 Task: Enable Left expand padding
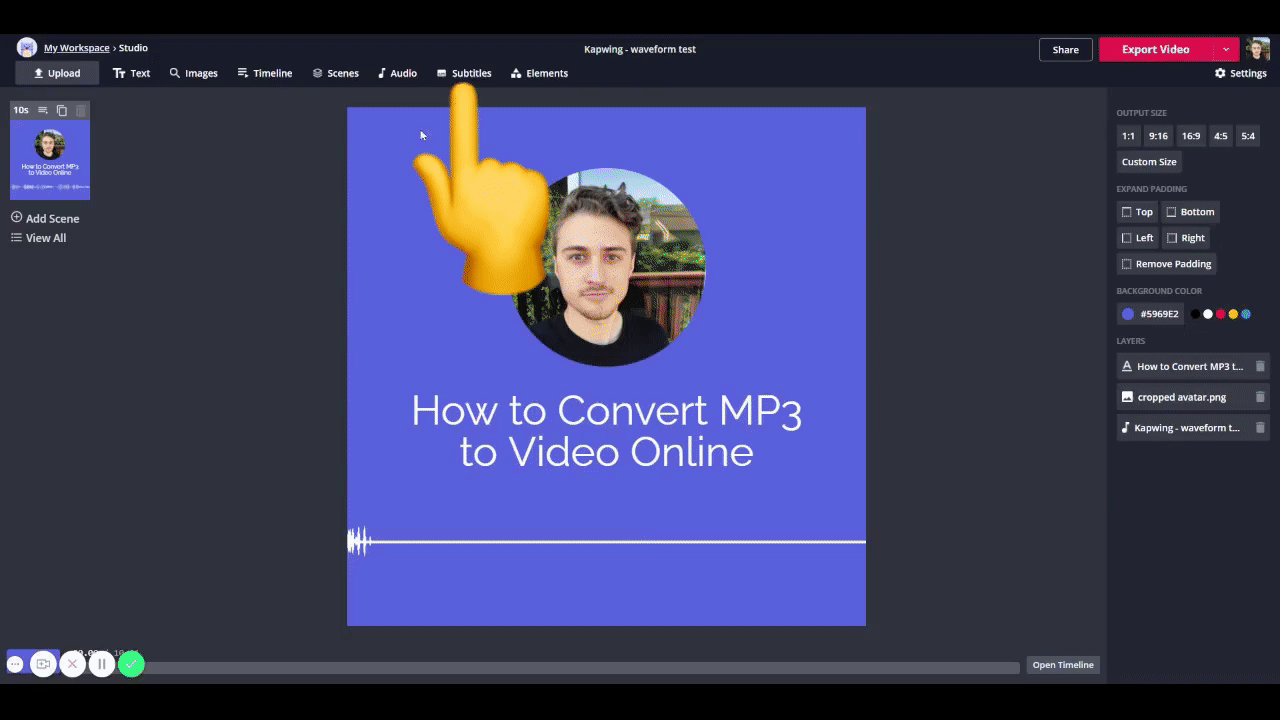[1137, 238]
